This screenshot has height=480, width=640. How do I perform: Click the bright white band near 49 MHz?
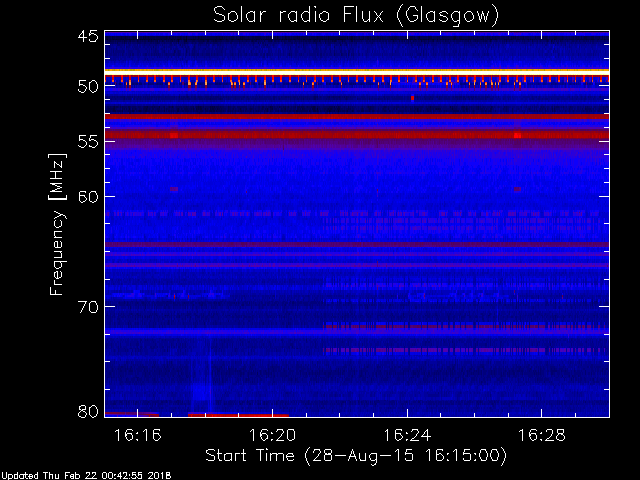point(357,72)
